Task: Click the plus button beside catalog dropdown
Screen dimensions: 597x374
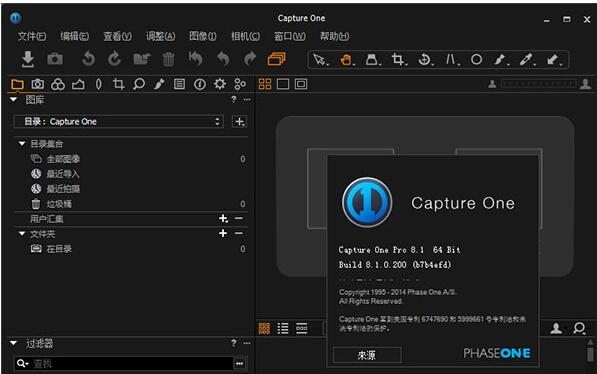Action: coord(239,121)
